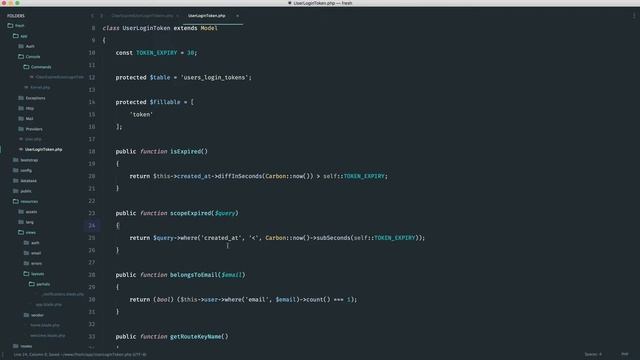The height and width of the screenshot is (360, 640).
Task: Open _notifications.blade.php in partials
Action: 62,294
